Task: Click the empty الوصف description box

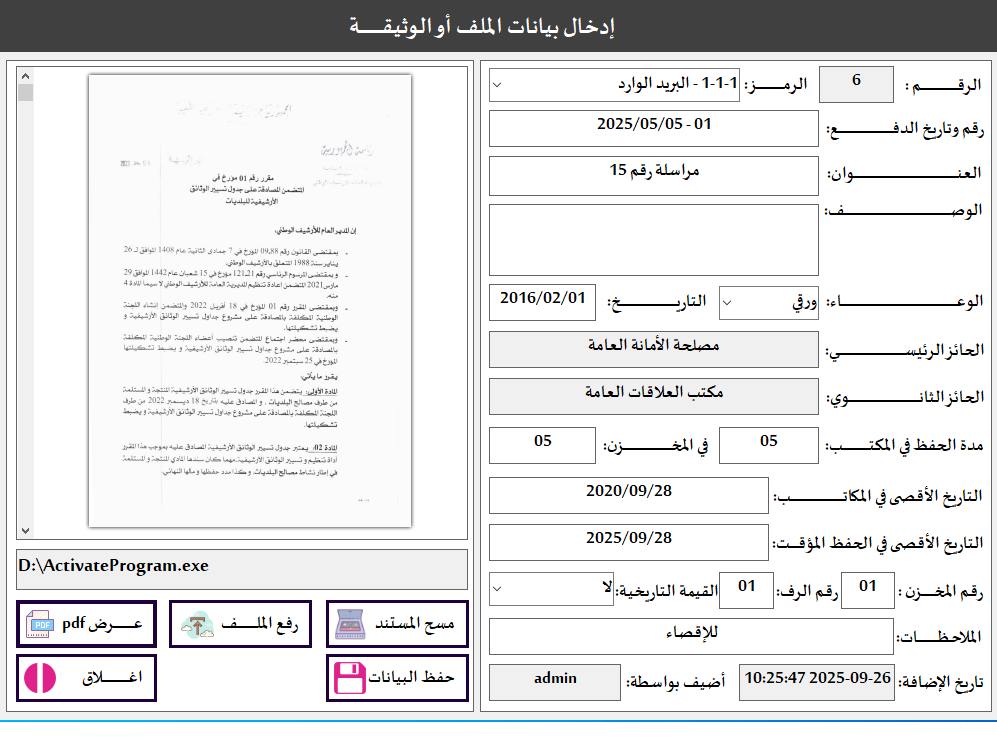Action: [x=654, y=240]
